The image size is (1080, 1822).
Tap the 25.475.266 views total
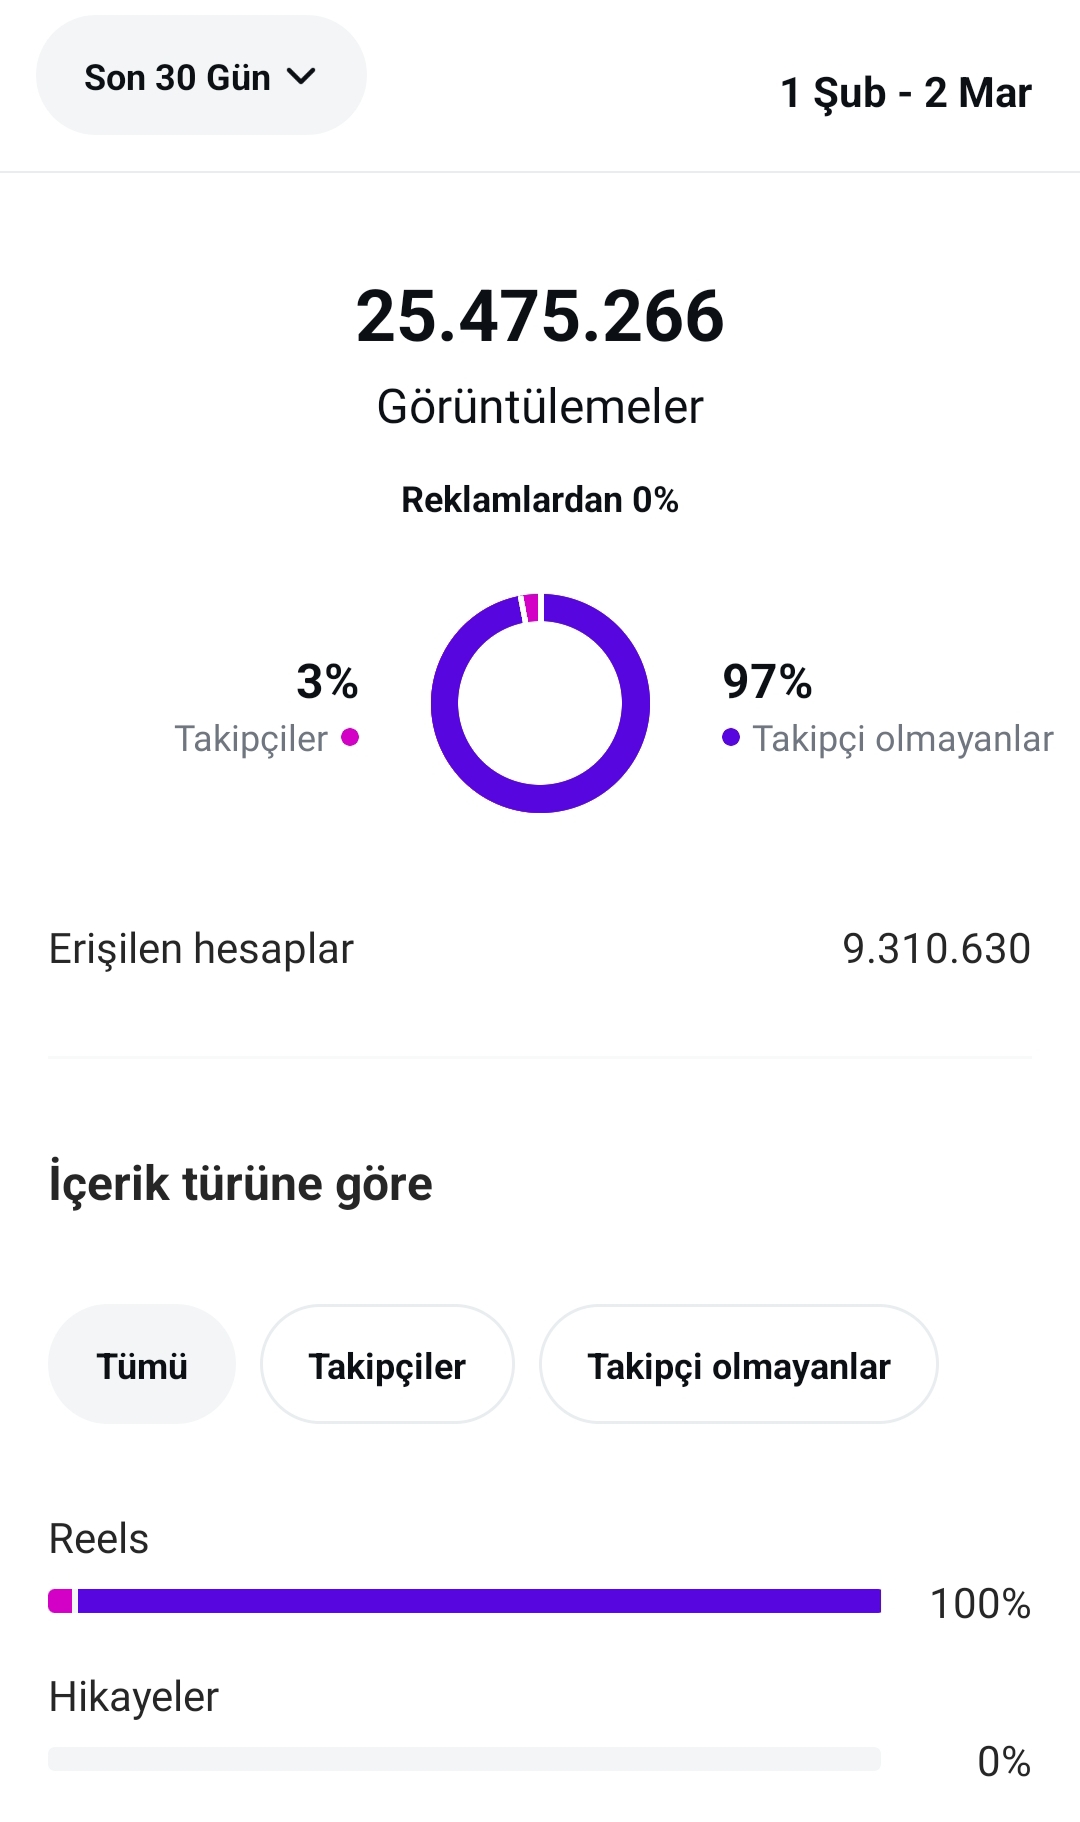(x=540, y=316)
